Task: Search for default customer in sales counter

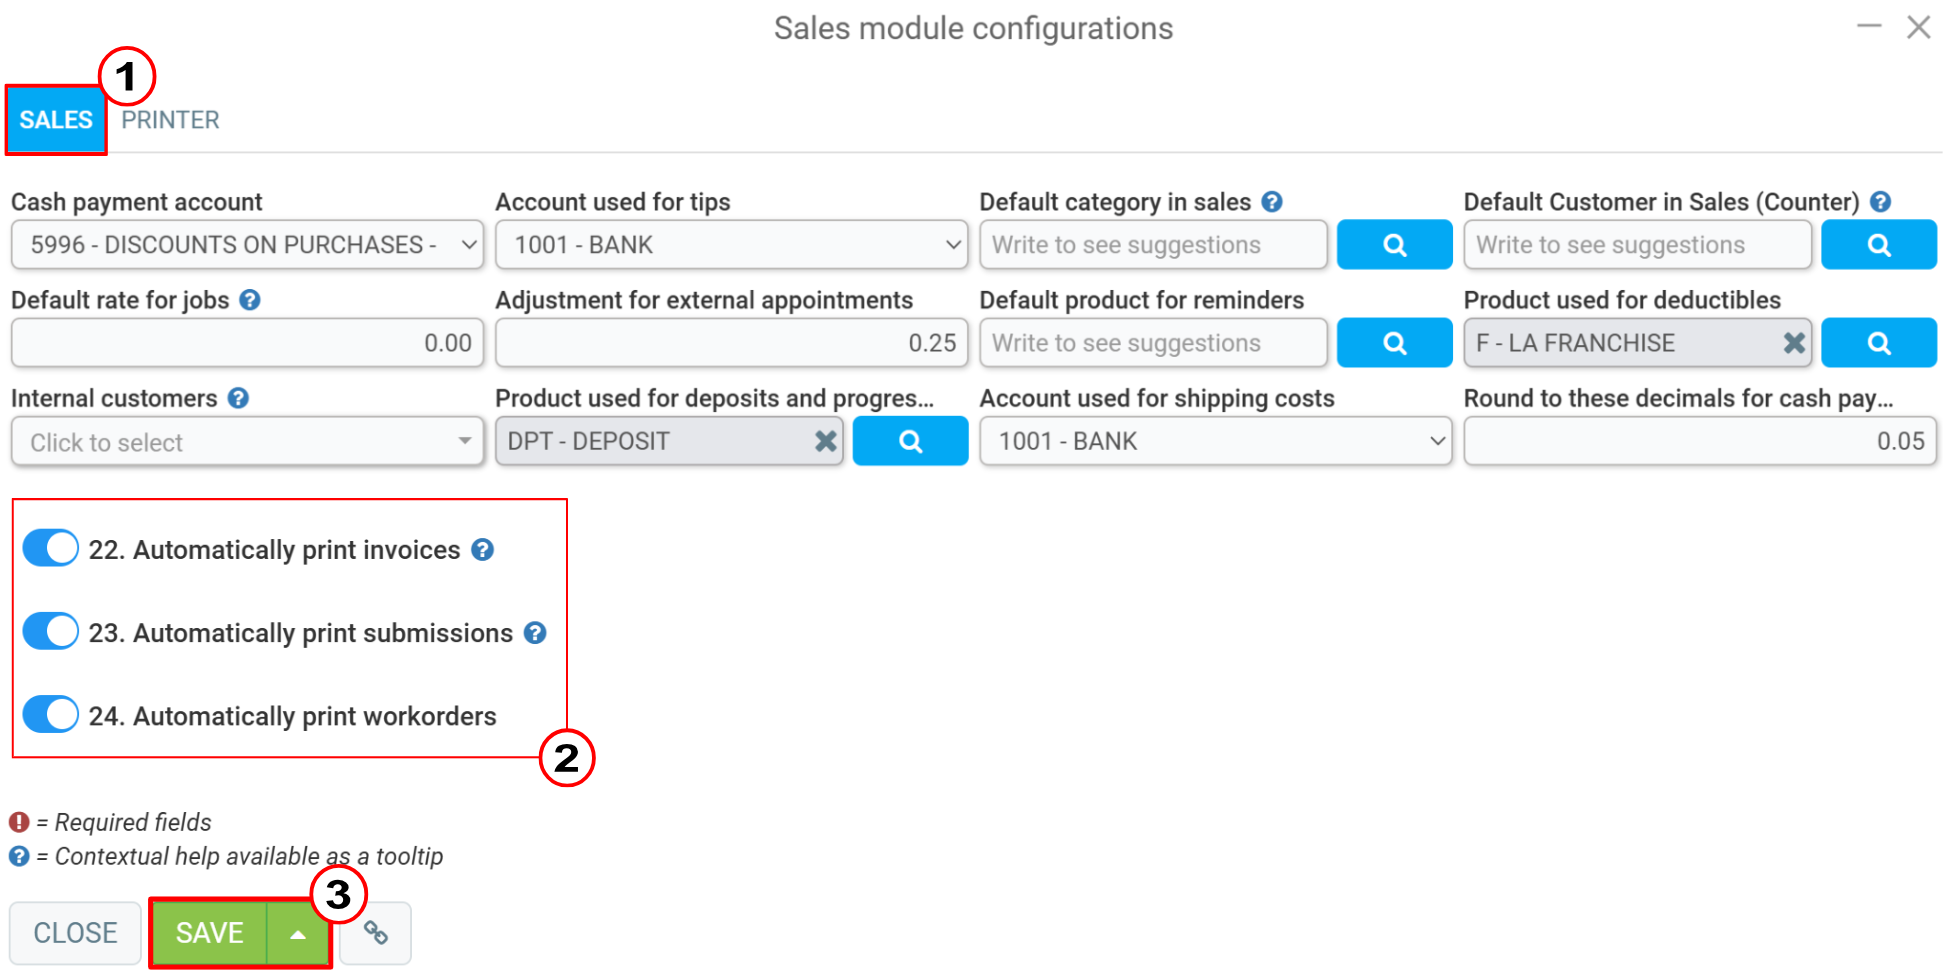Action: pos(1878,245)
